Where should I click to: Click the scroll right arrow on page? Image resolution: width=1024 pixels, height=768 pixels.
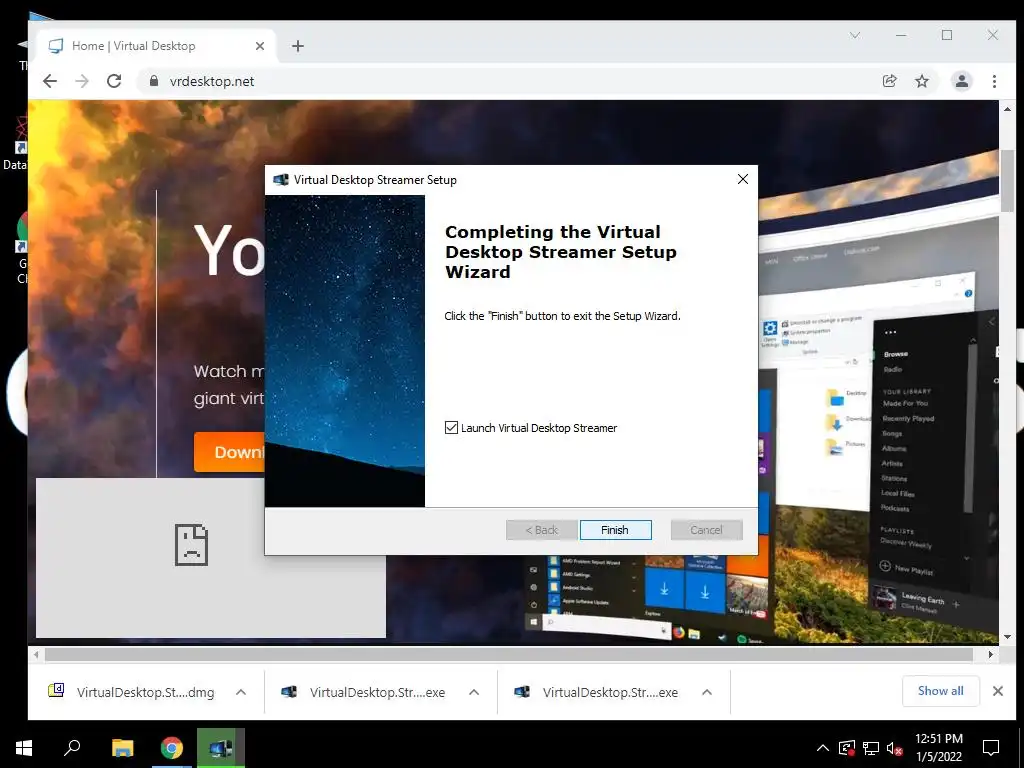991,654
